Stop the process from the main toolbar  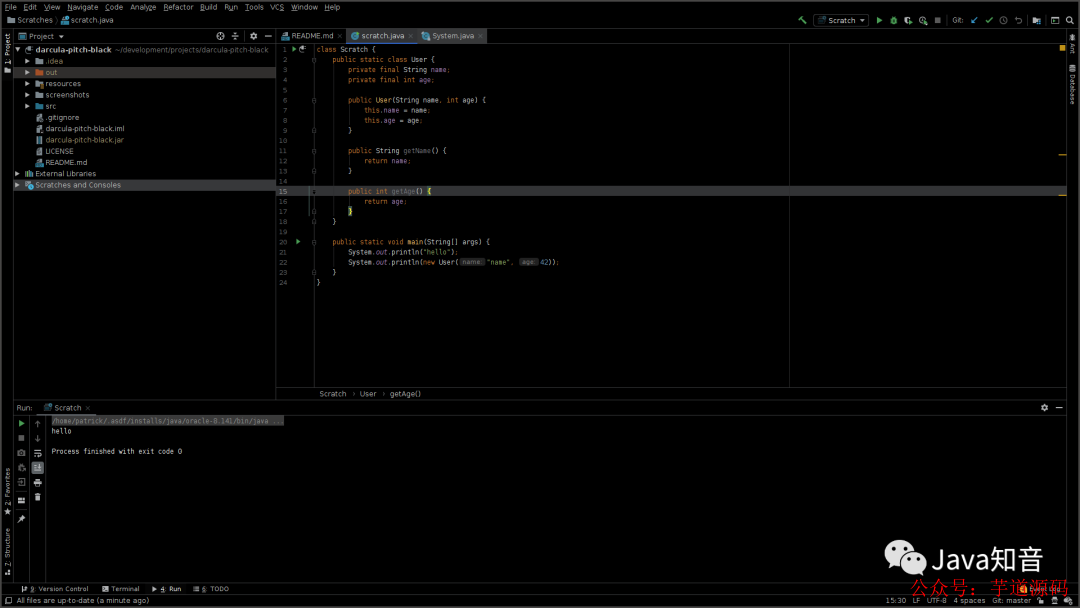click(937, 21)
